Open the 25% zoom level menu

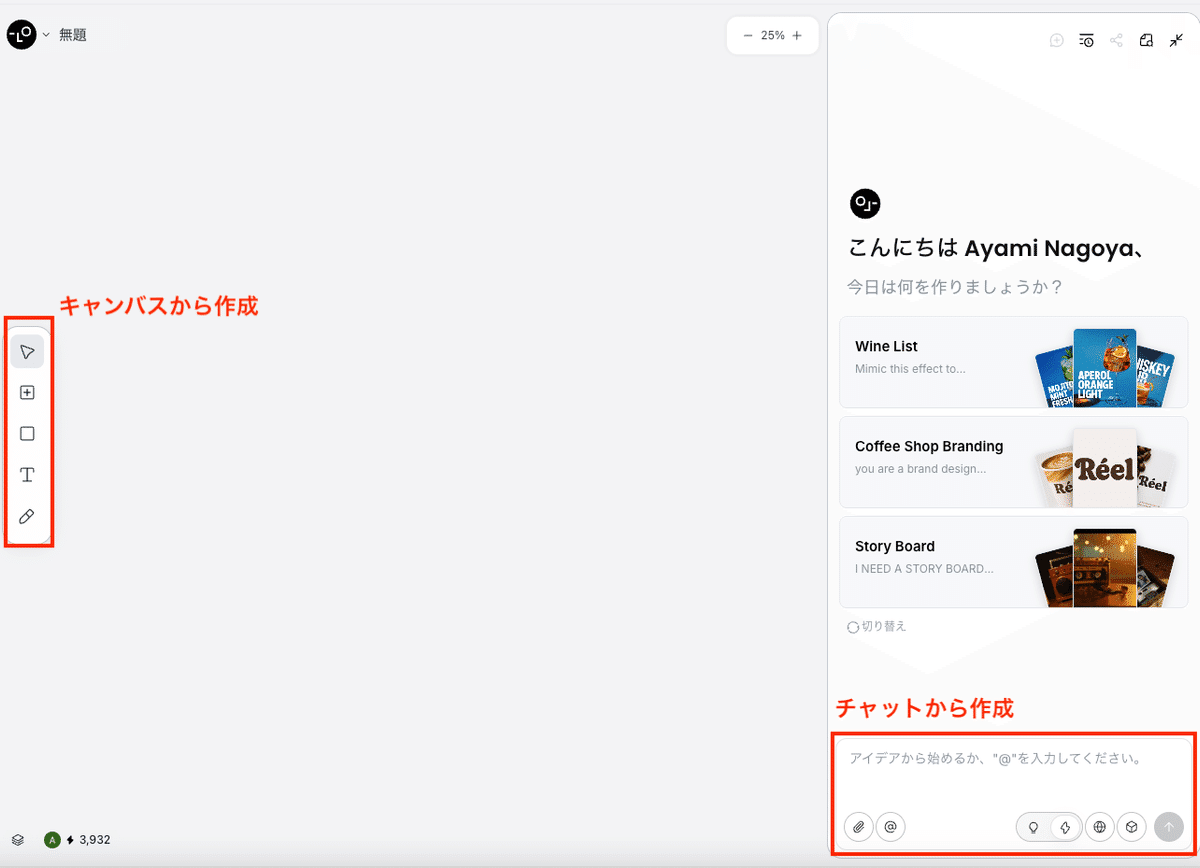(772, 35)
